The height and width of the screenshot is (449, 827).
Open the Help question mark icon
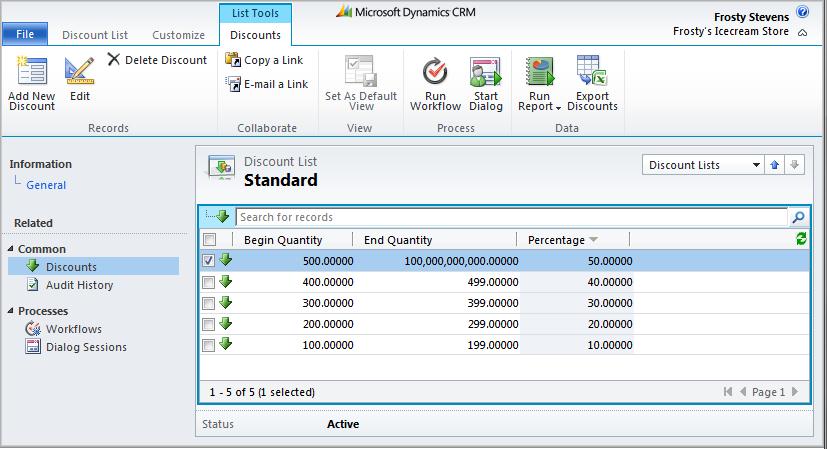click(x=802, y=12)
